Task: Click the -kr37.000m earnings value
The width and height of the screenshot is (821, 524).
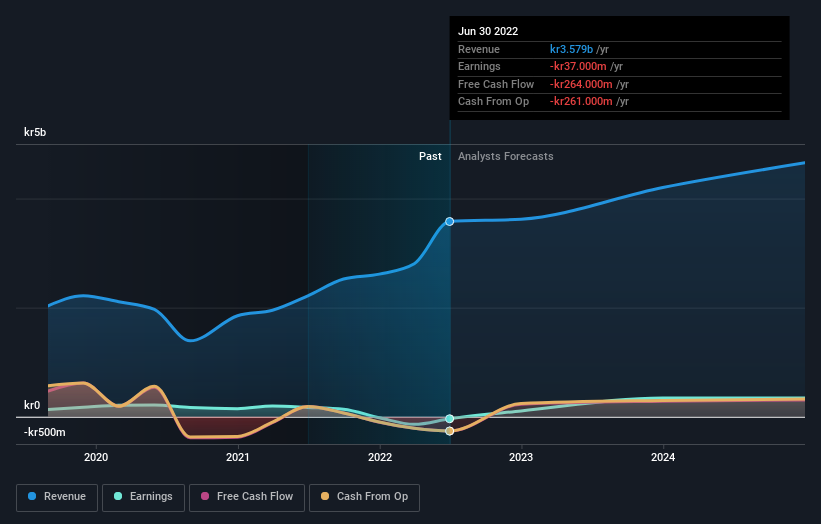Action: coord(578,66)
